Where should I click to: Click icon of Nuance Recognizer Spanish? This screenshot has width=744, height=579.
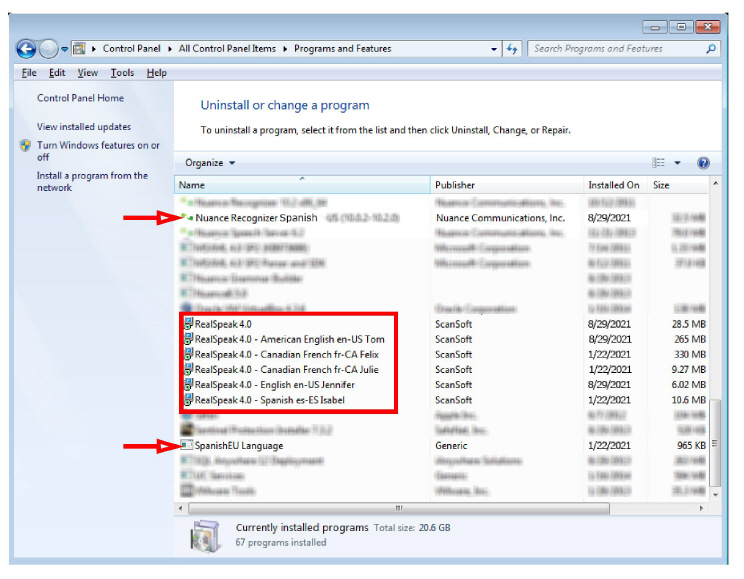pos(187,218)
